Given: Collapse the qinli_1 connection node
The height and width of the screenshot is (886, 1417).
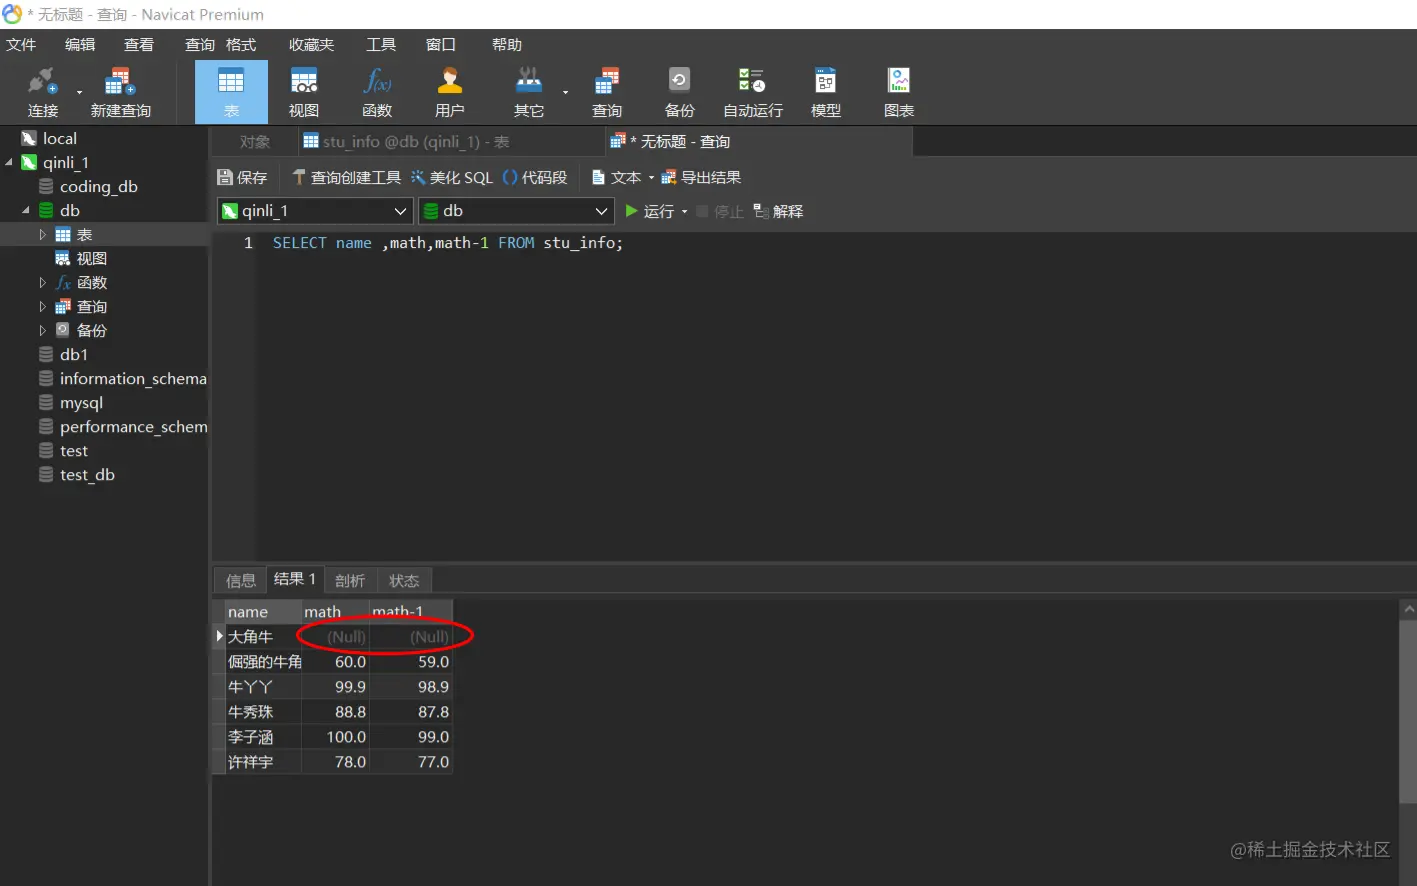Looking at the screenshot, I should tap(9, 162).
